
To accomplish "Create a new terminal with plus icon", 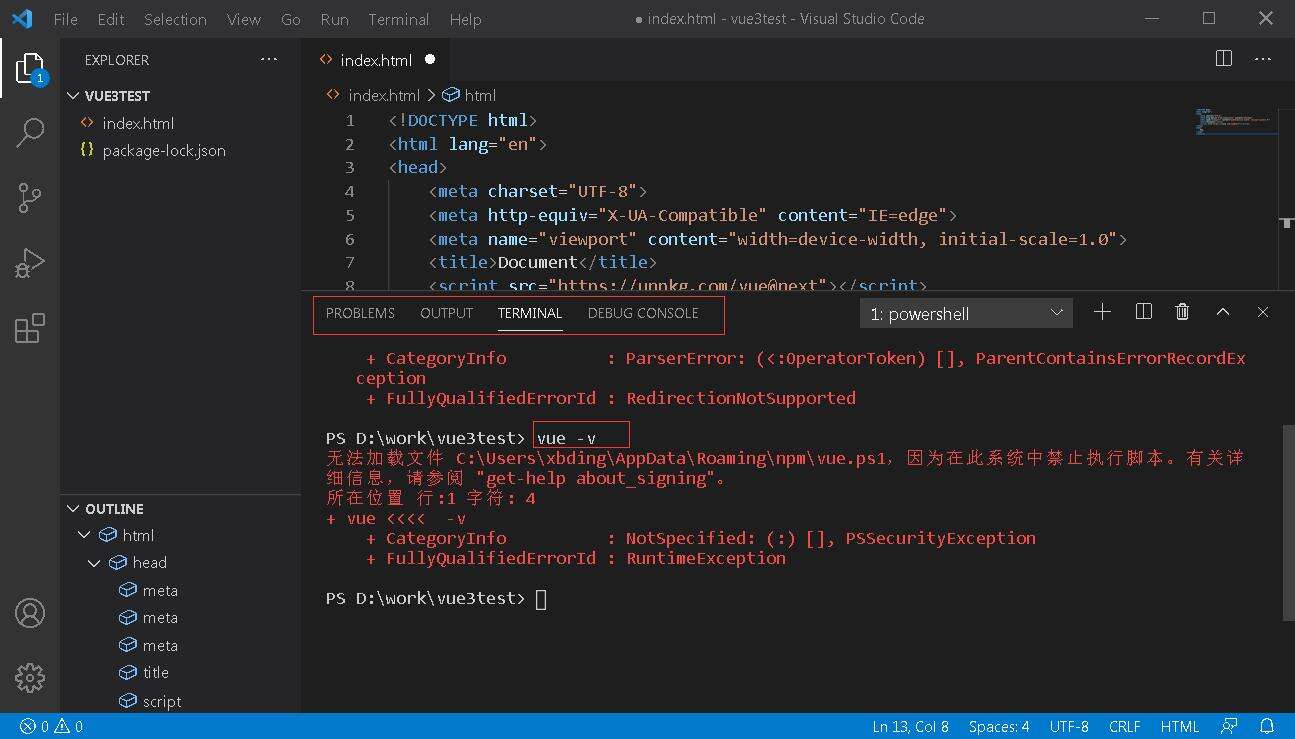I will [x=1102, y=312].
